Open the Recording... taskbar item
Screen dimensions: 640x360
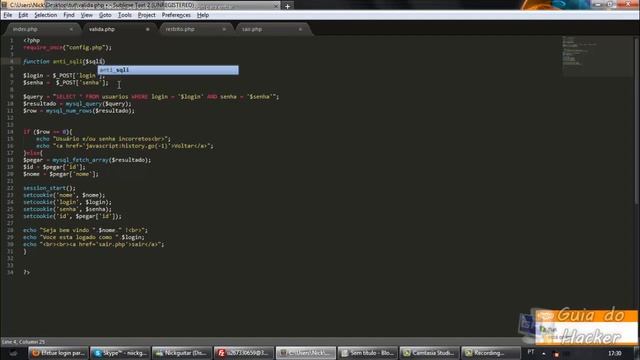pos(491,353)
